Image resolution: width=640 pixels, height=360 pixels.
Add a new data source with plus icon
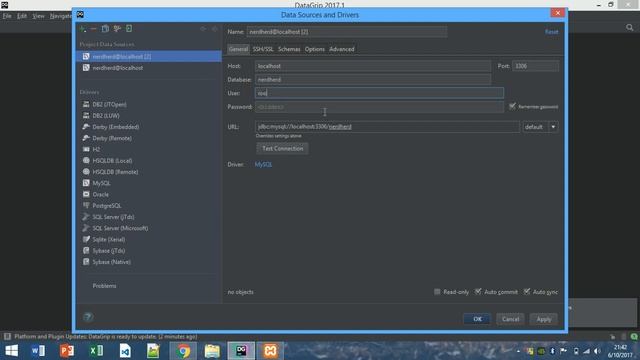pos(83,29)
